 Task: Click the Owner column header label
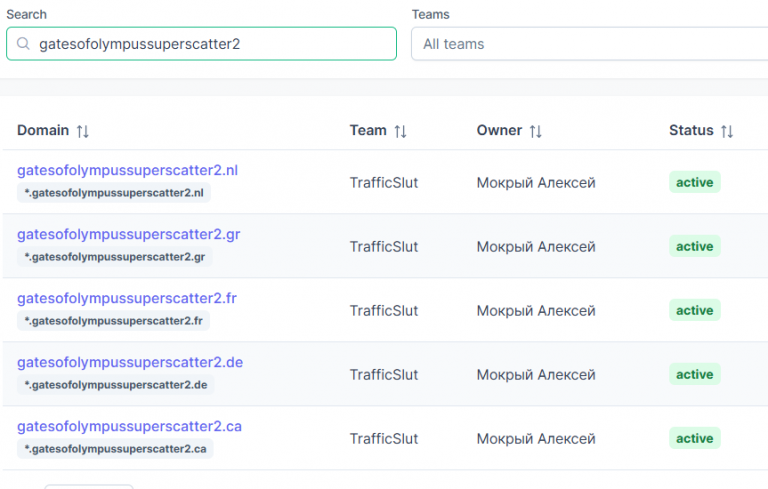[499, 130]
